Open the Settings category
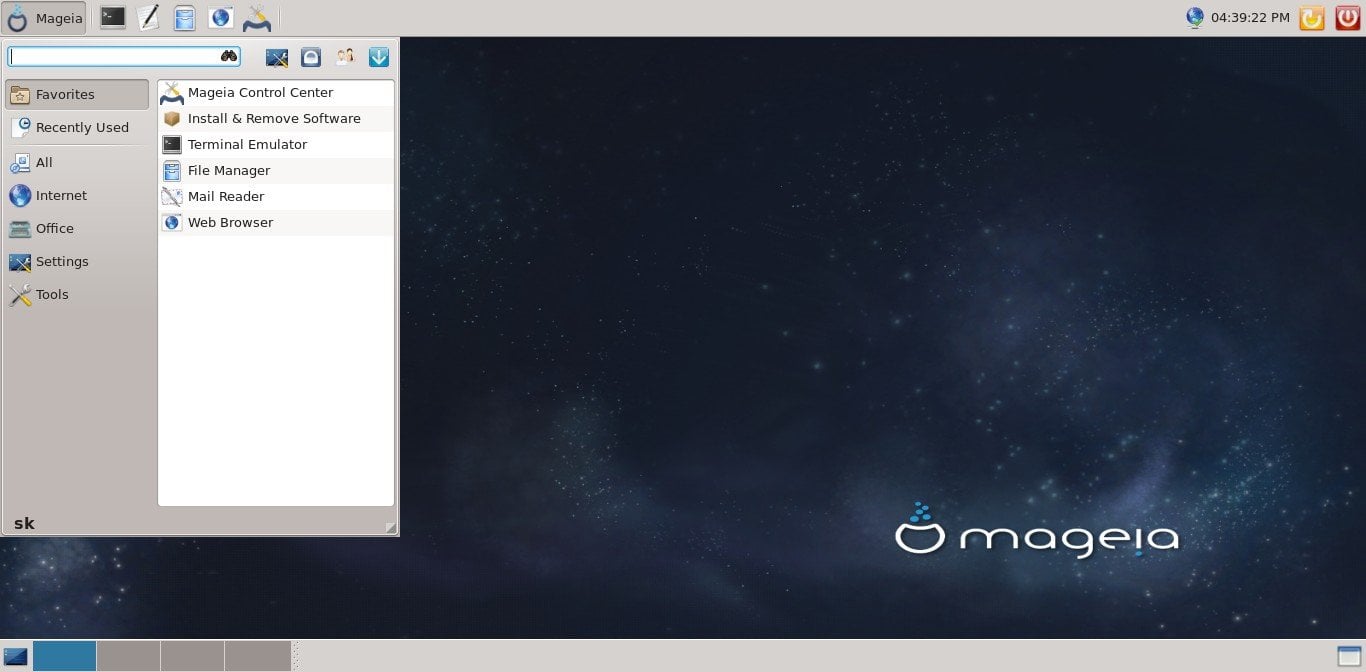The image size is (1366, 672). (77, 262)
